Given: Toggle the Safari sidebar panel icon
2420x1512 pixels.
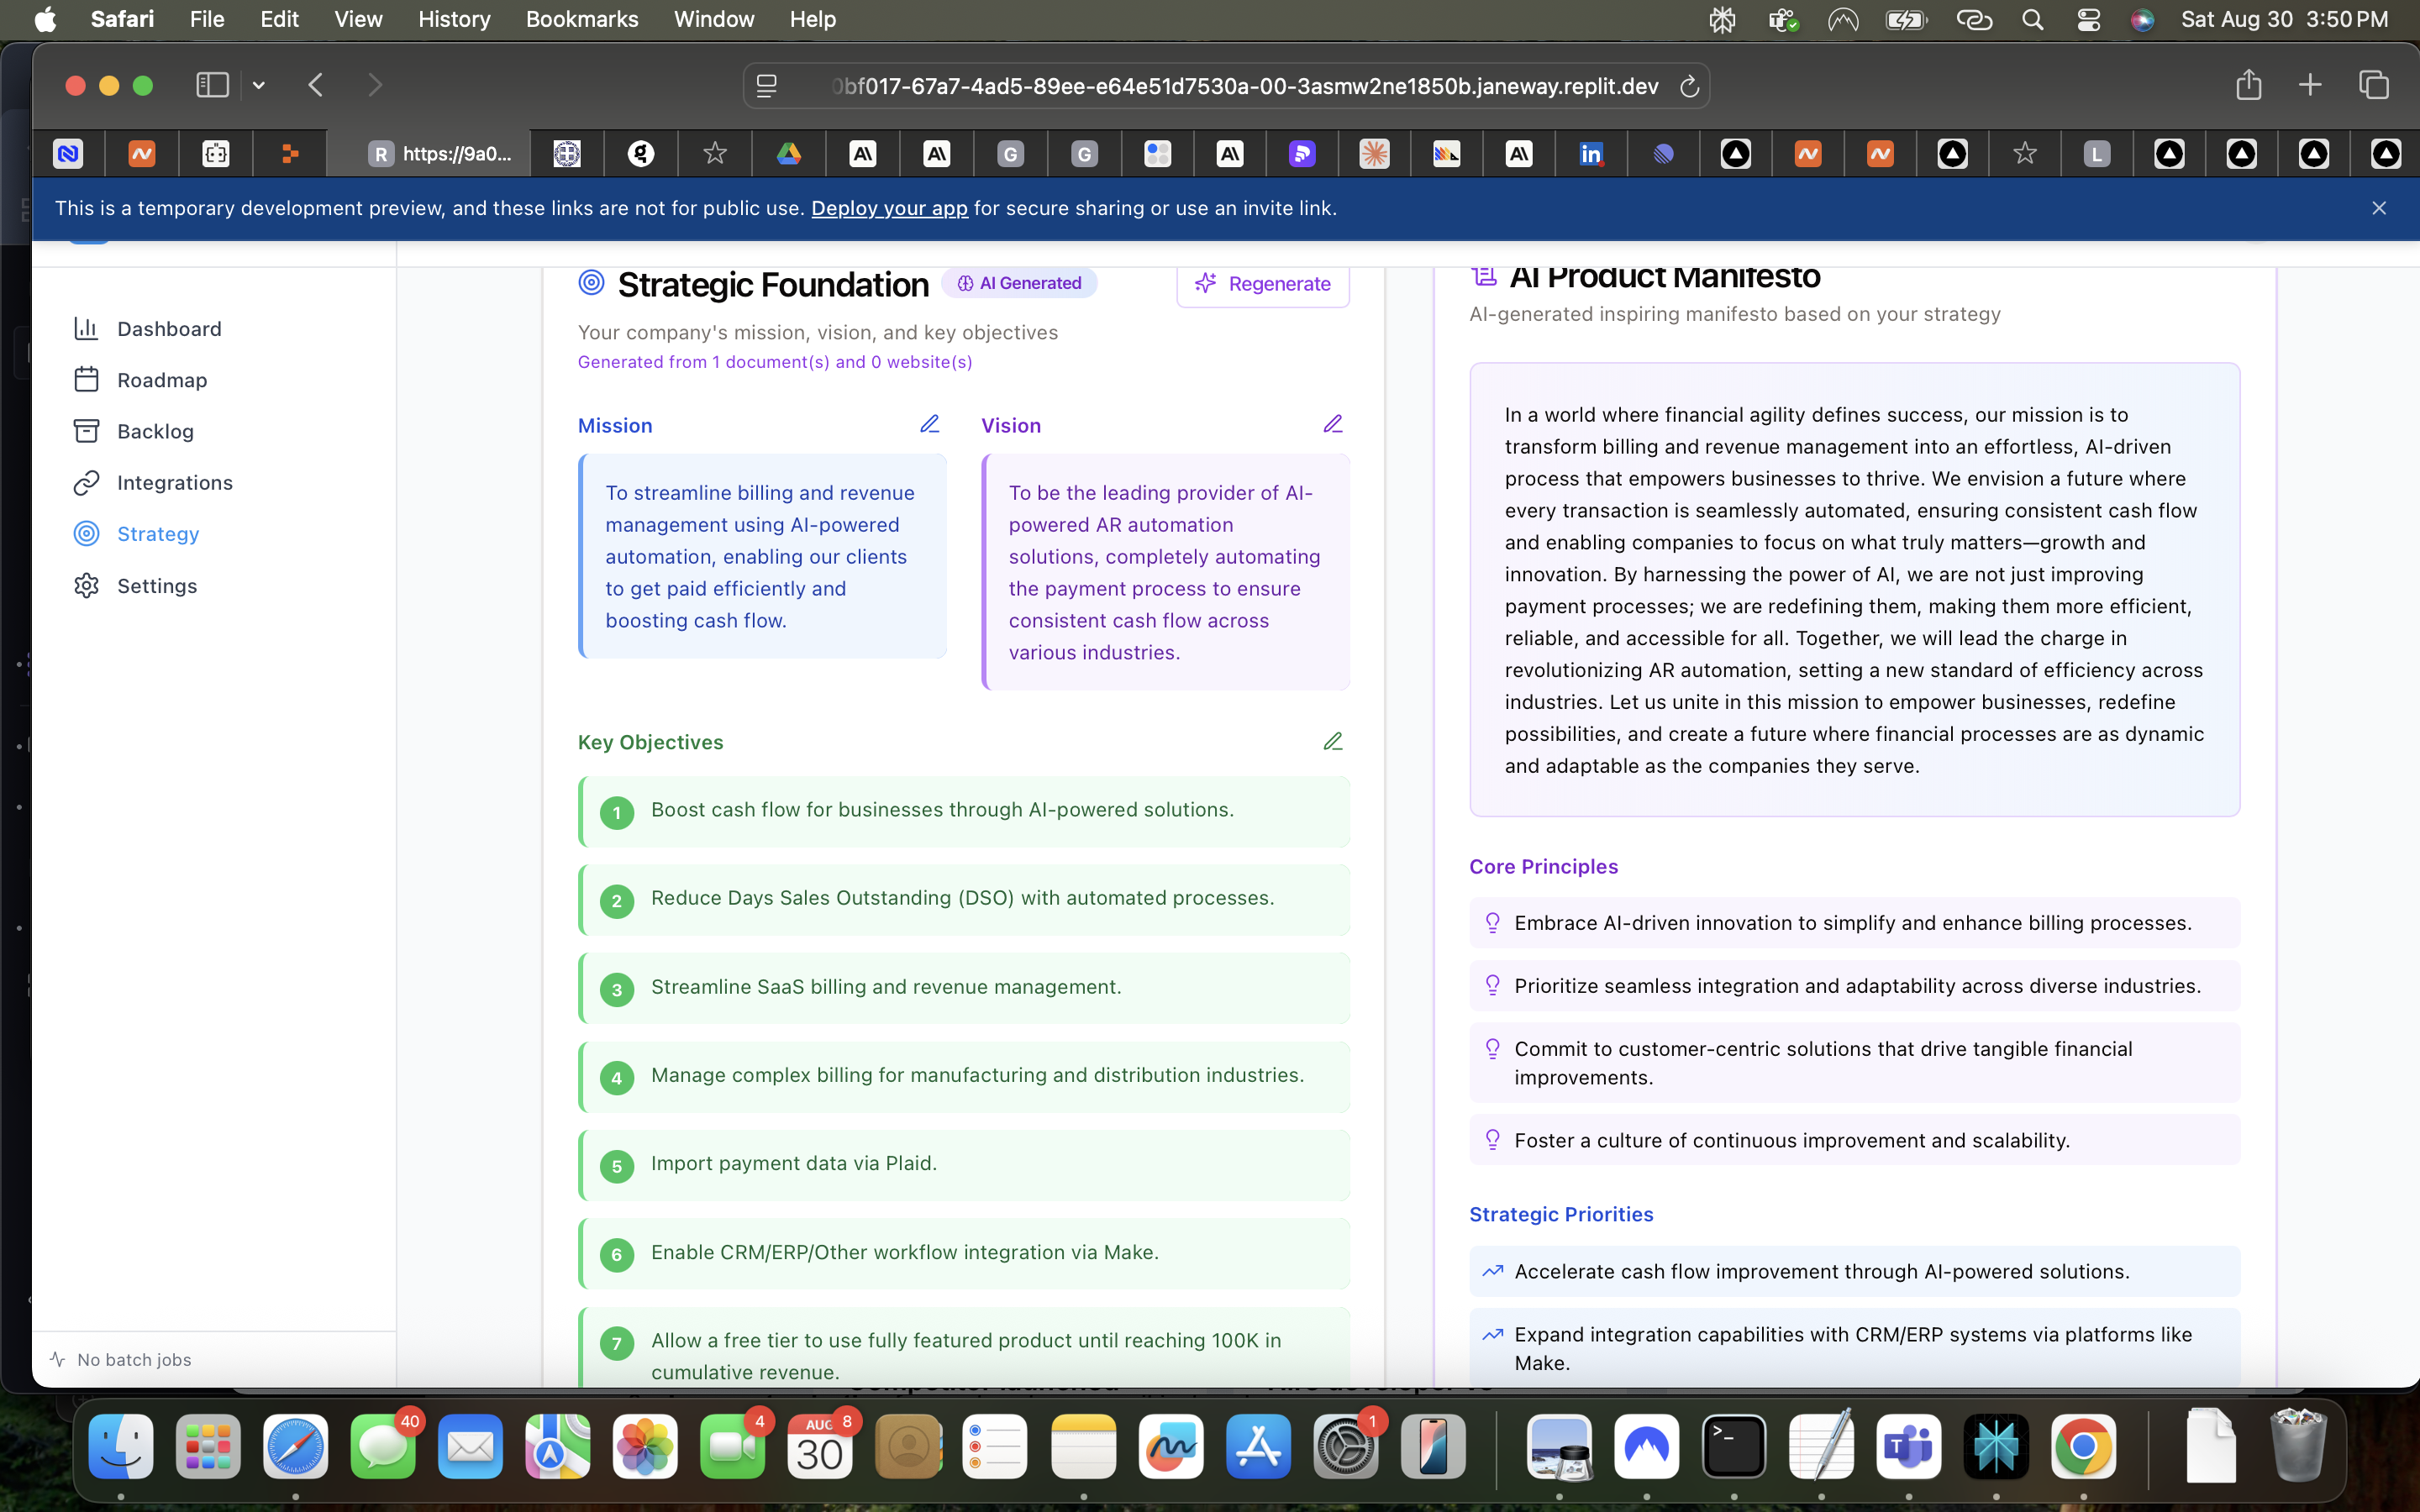Looking at the screenshot, I should click(211, 85).
